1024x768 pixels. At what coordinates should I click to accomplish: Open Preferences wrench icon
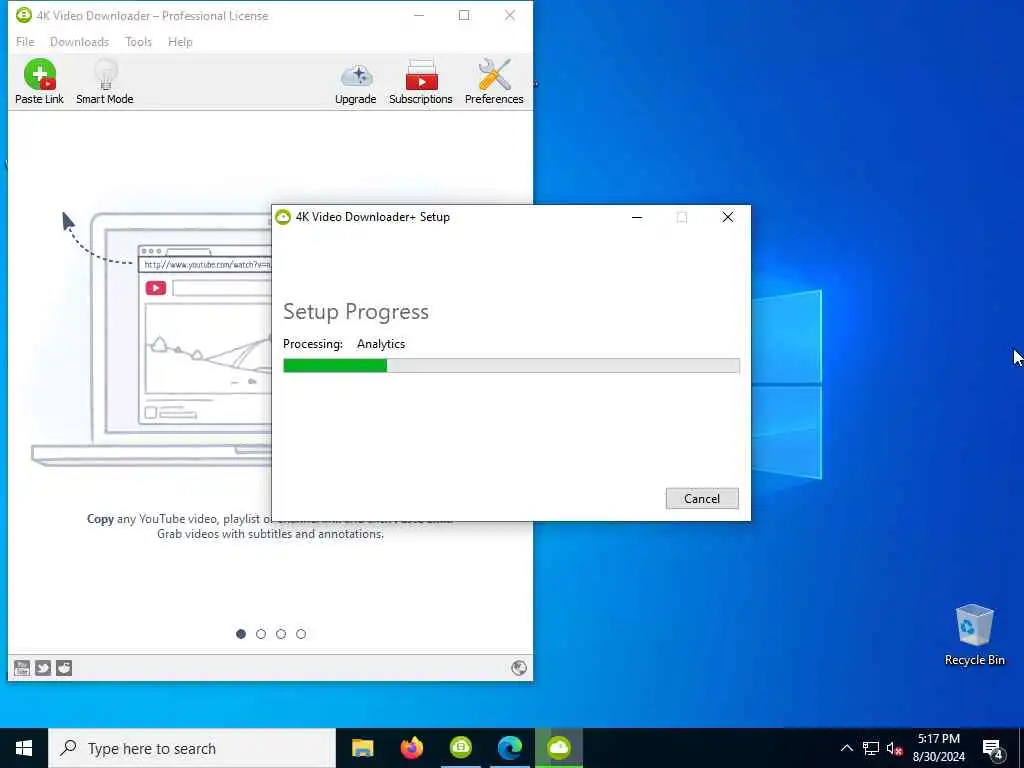(x=494, y=82)
